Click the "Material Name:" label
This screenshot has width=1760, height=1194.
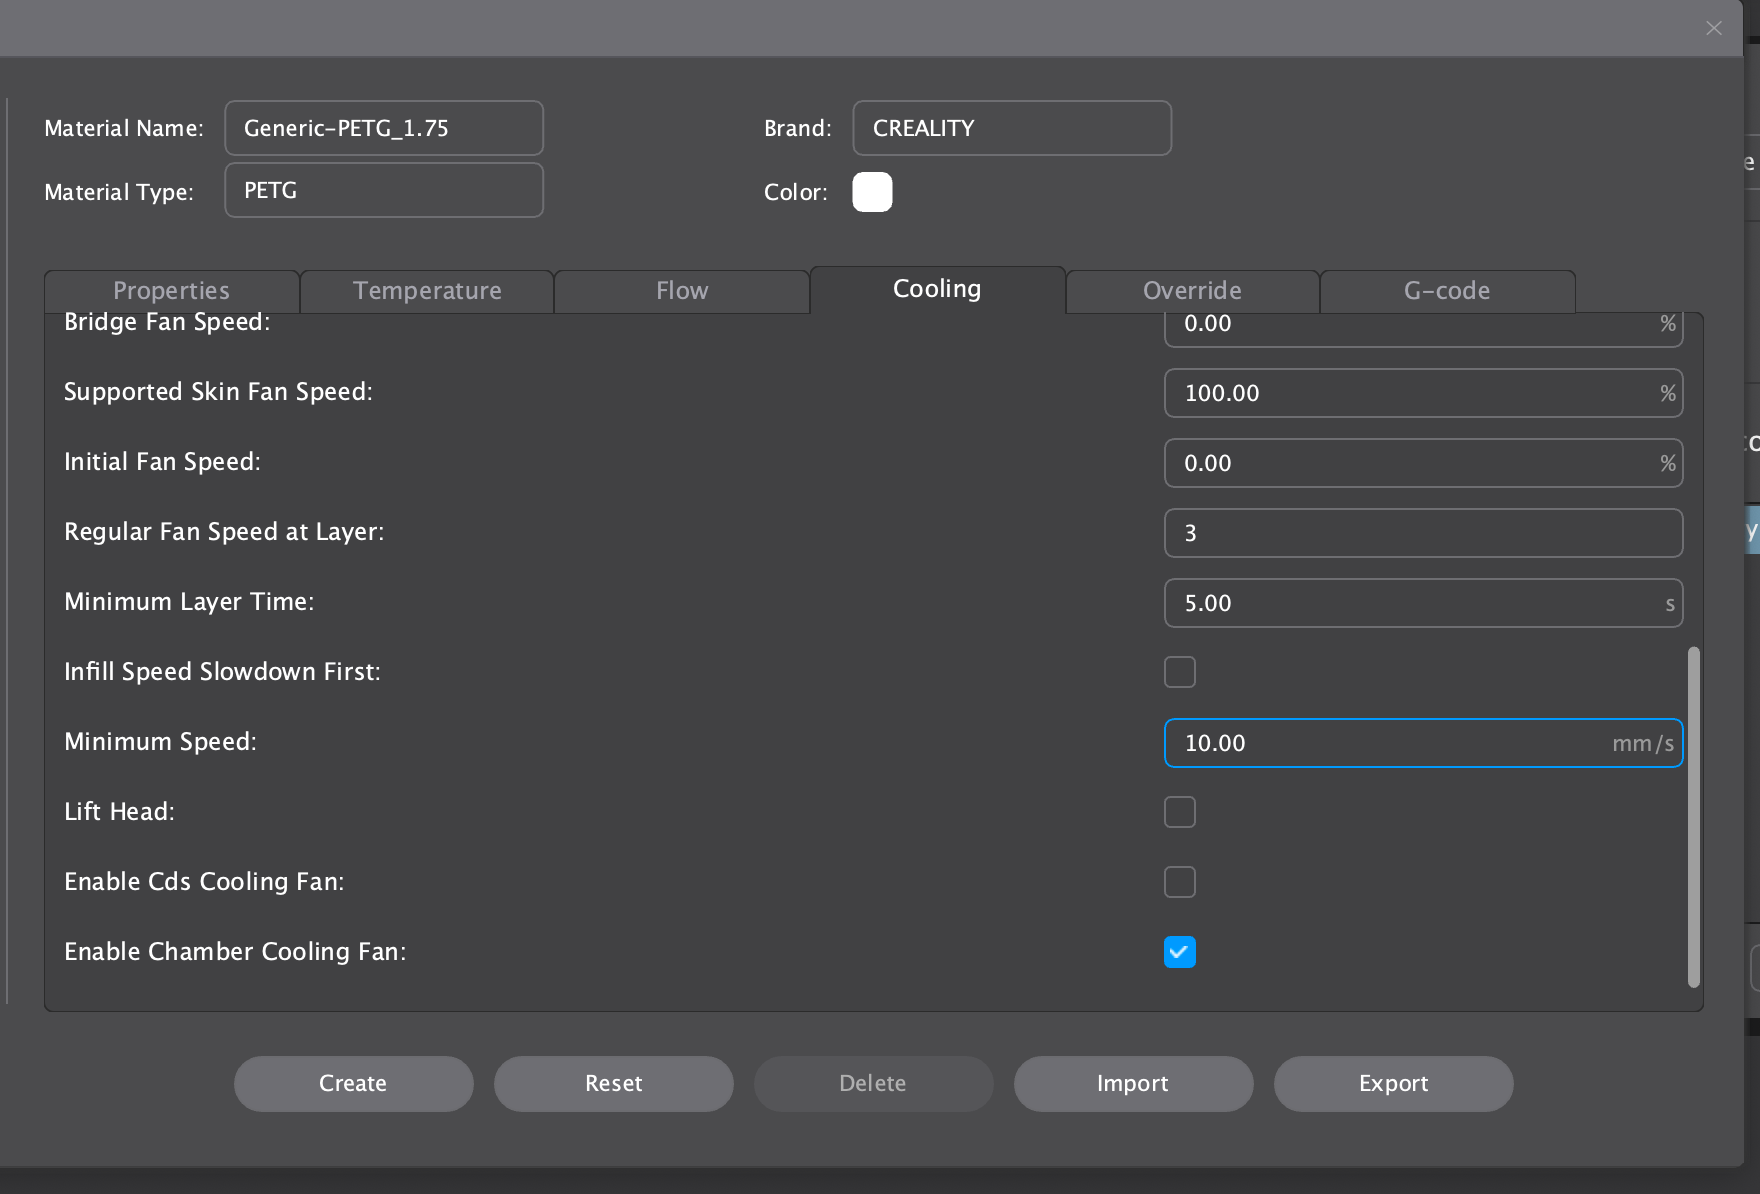tap(124, 128)
